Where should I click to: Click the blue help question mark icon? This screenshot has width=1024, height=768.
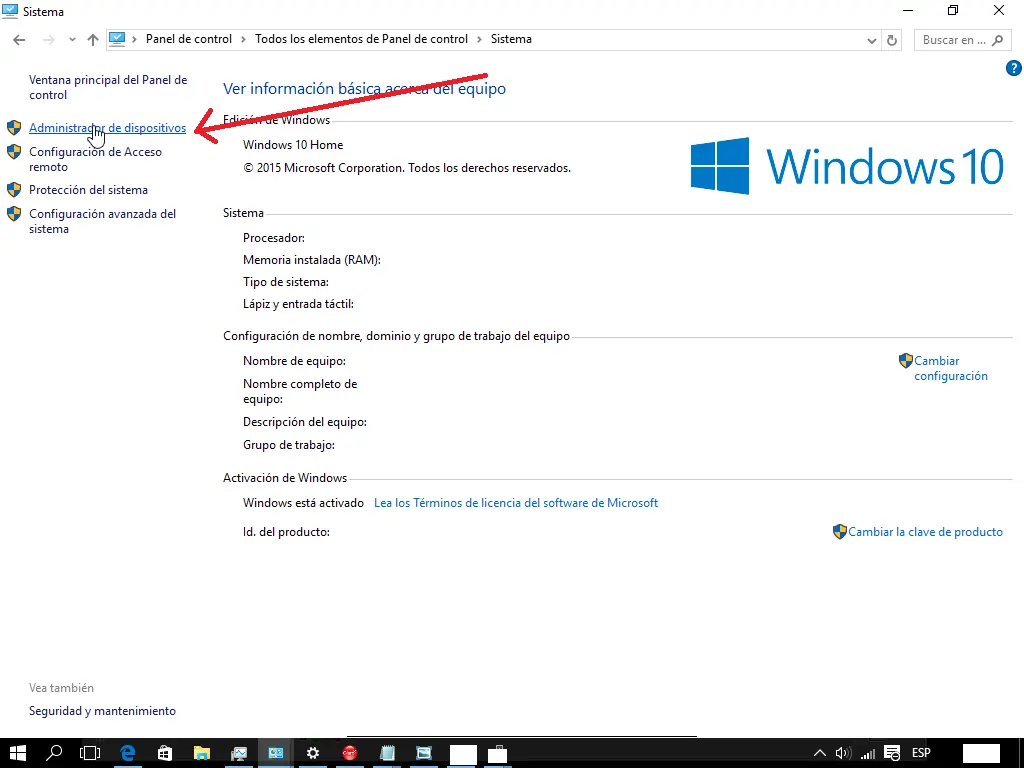[1014, 68]
